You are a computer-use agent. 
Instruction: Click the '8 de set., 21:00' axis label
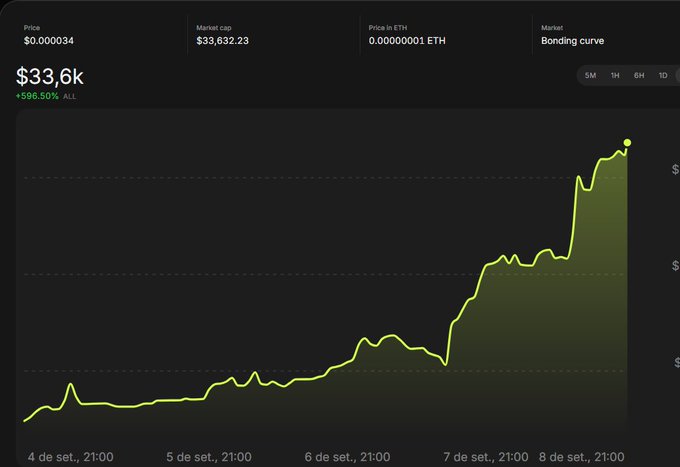point(581,457)
